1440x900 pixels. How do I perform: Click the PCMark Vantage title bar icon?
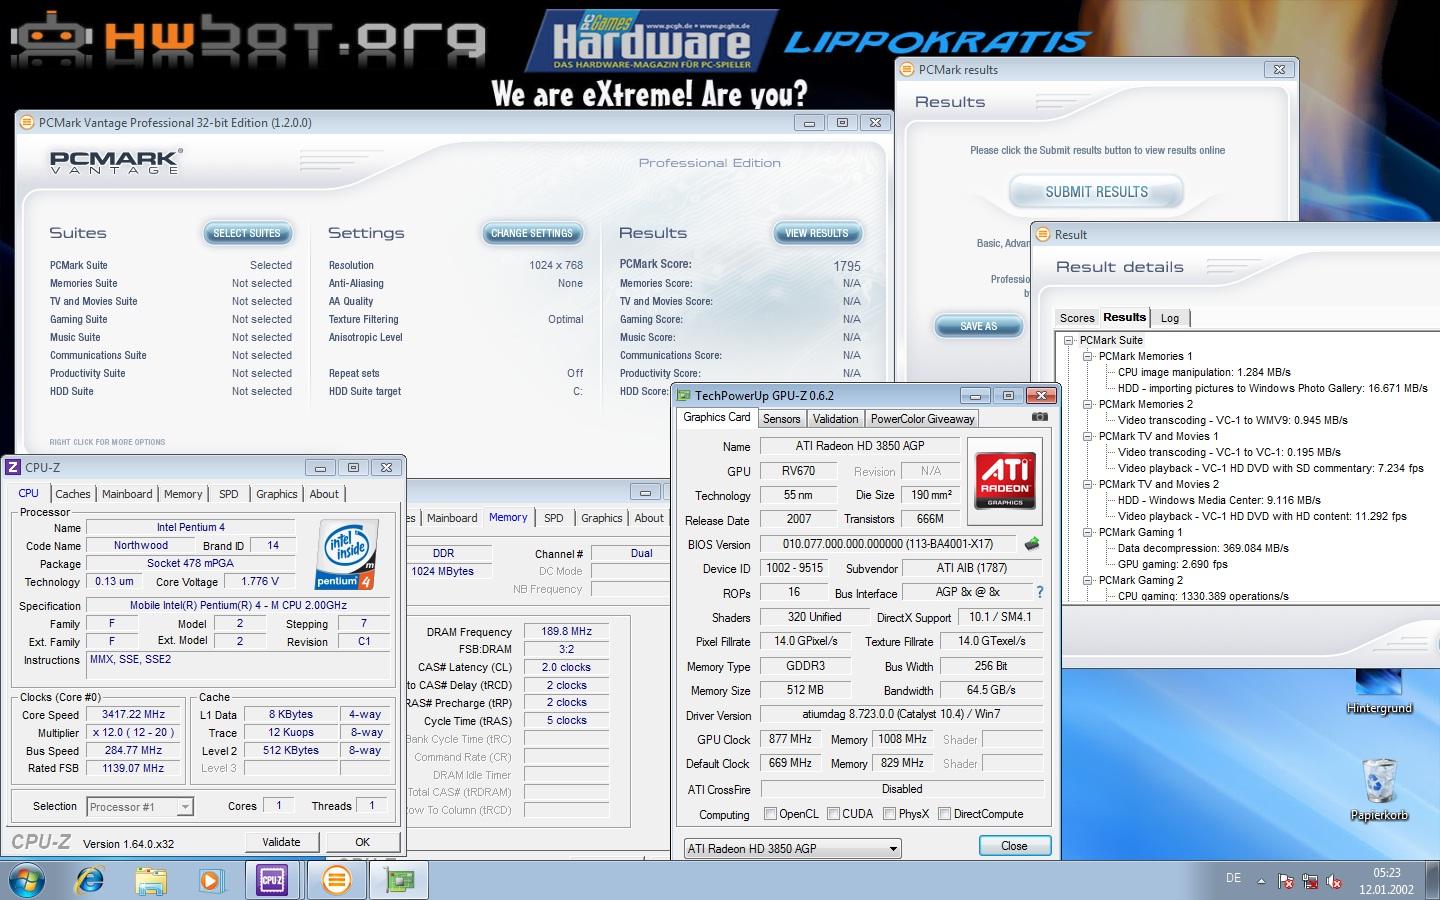(x=27, y=123)
